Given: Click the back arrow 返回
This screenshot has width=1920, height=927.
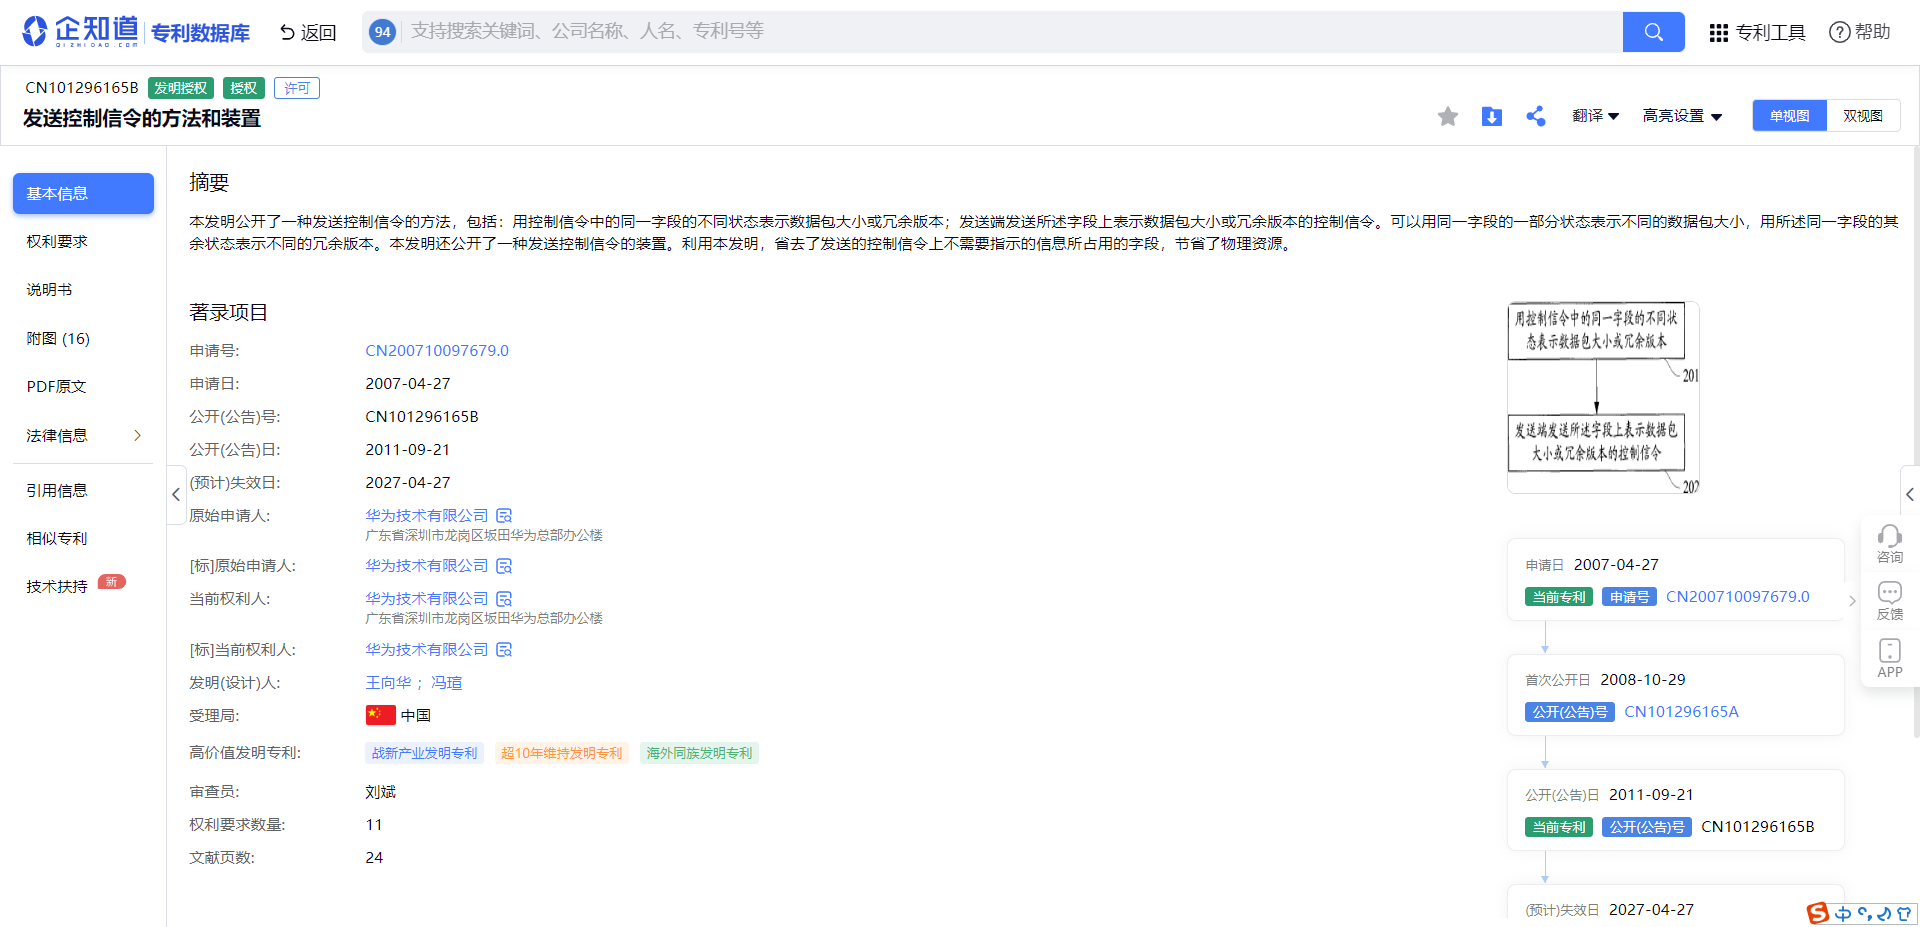Looking at the screenshot, I should click(307, 32).
